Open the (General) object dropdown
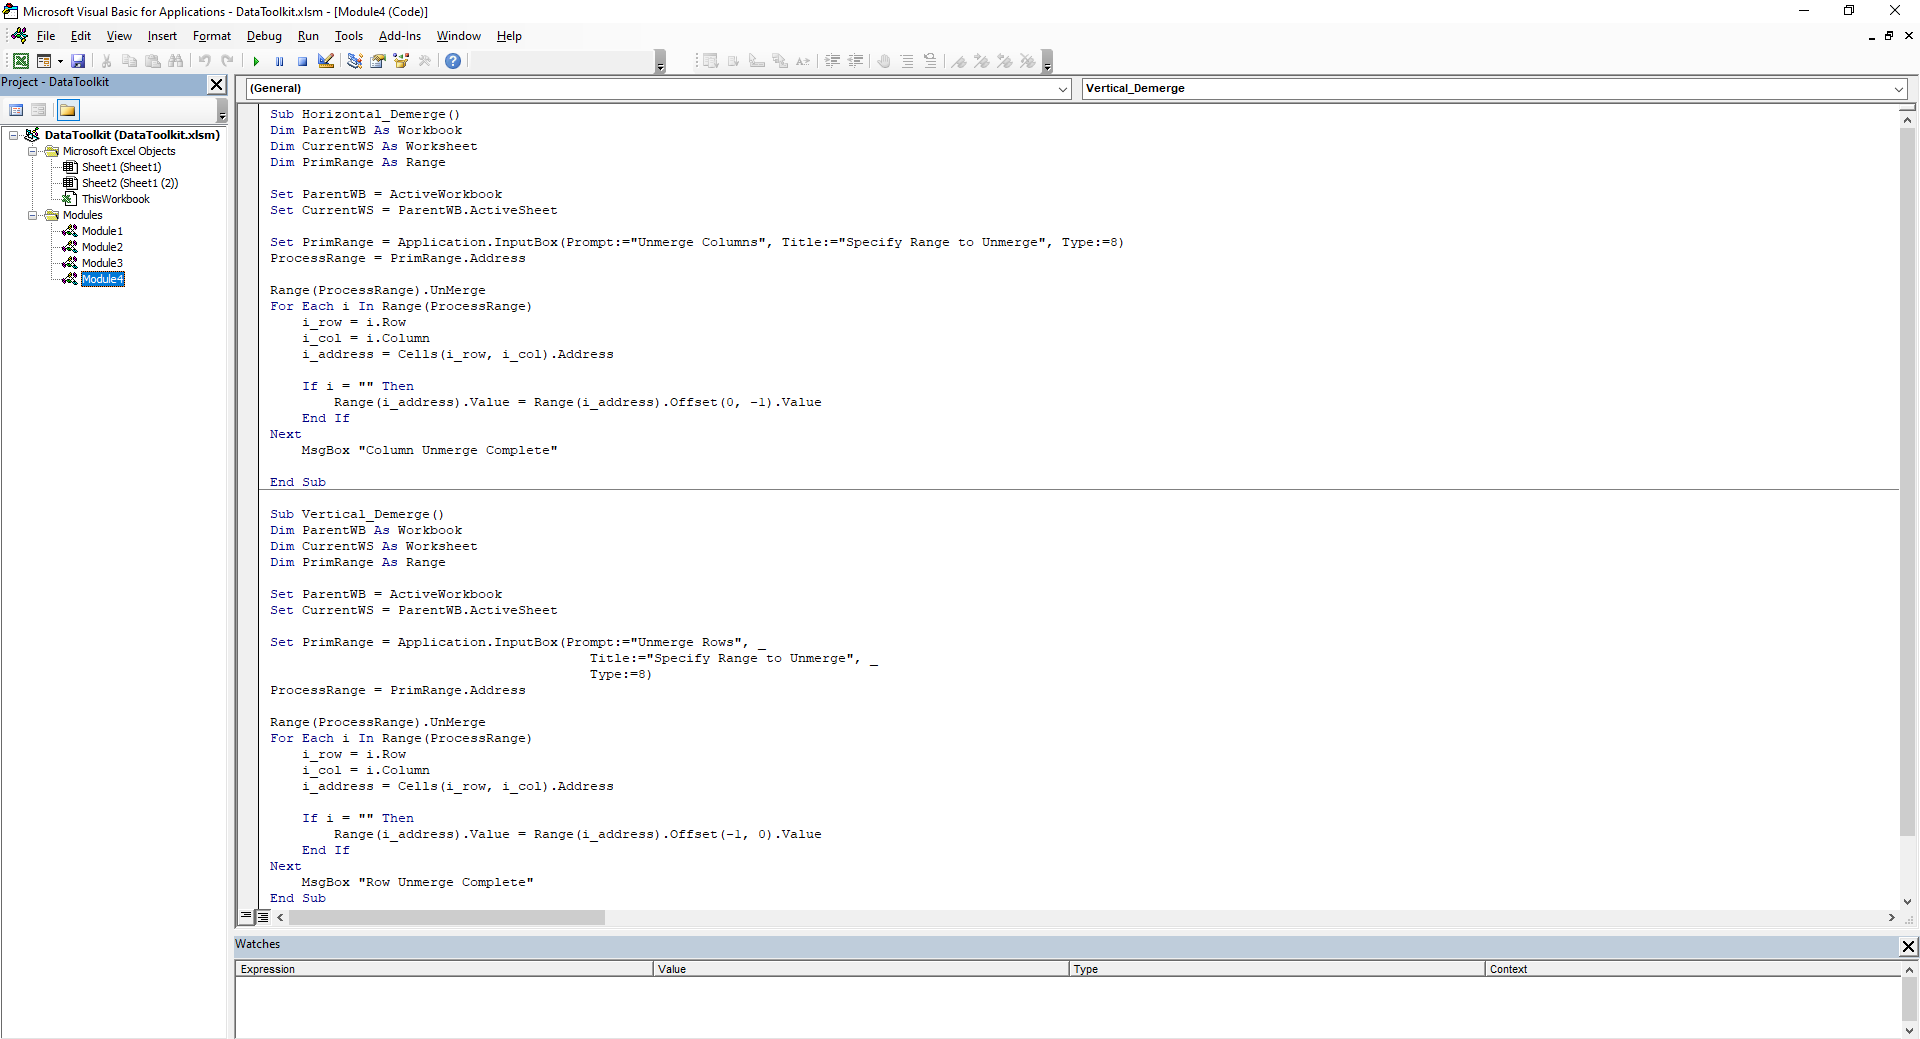Screen dimensions: 1920x1039 (x=1062, y=89)
